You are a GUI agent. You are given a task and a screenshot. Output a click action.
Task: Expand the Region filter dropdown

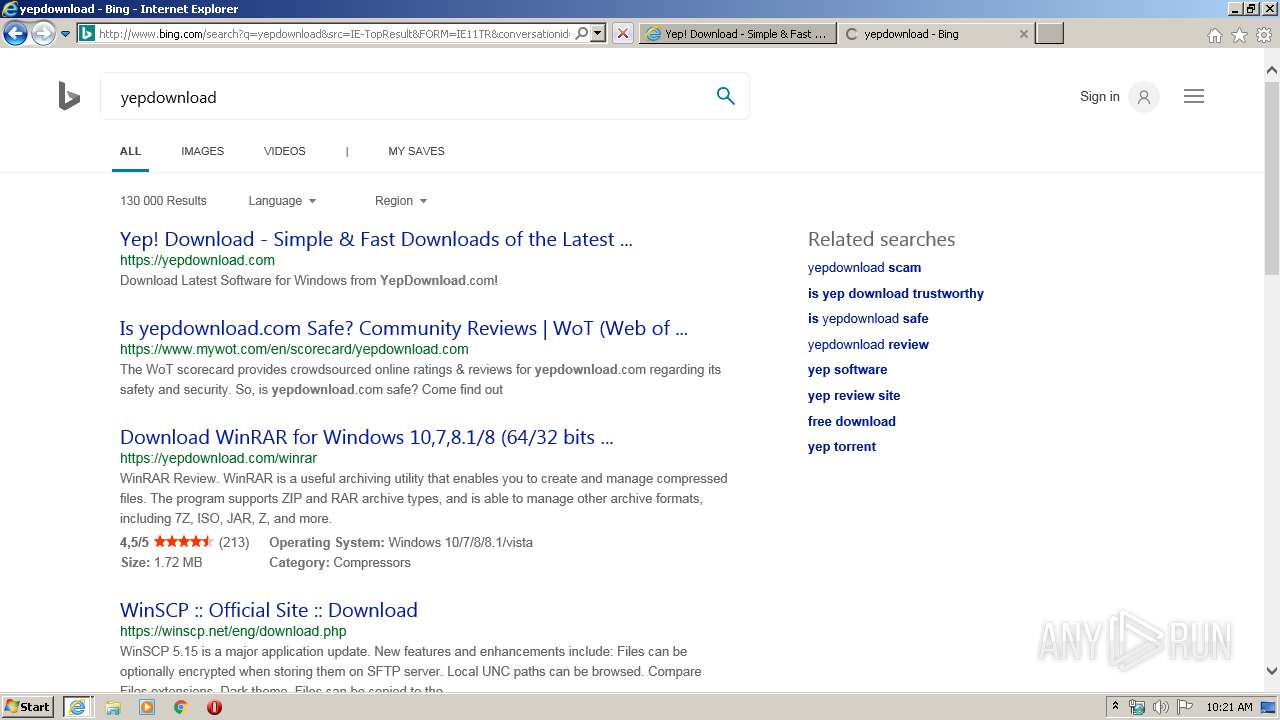(401, 201)
